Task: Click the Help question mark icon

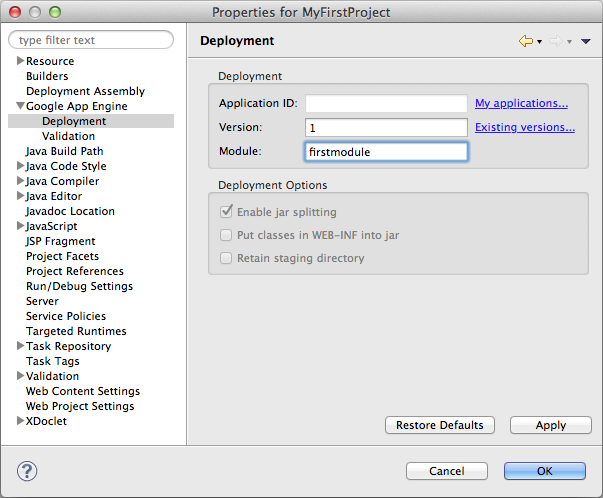Action: pyautogui.click(x=28, y=470)
